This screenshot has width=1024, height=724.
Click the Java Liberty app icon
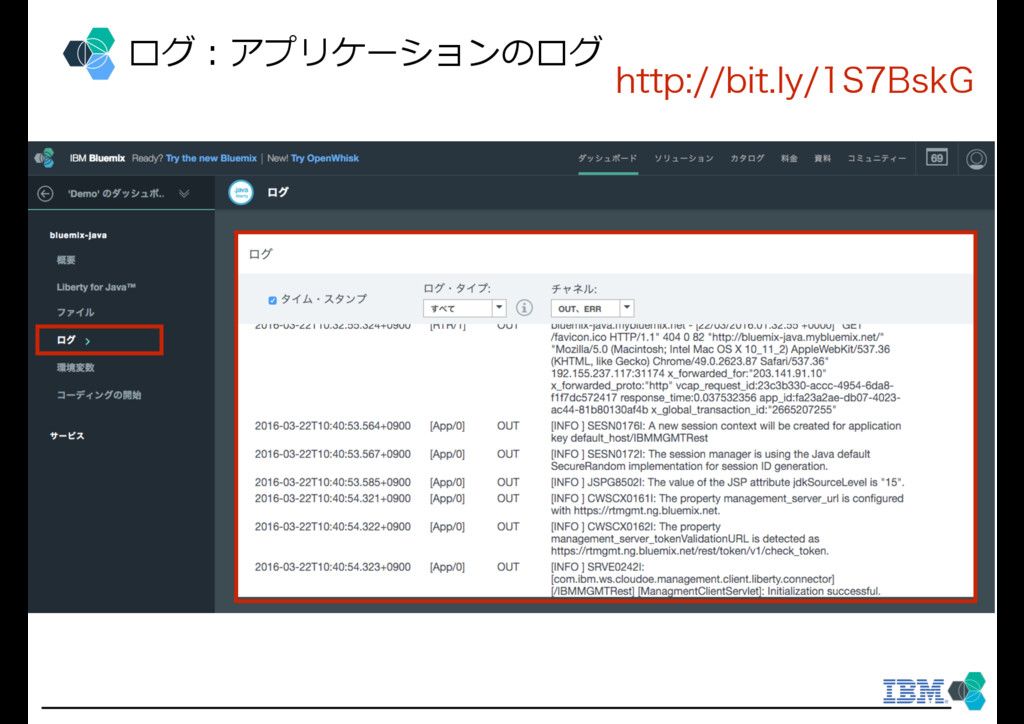(241, 193)
